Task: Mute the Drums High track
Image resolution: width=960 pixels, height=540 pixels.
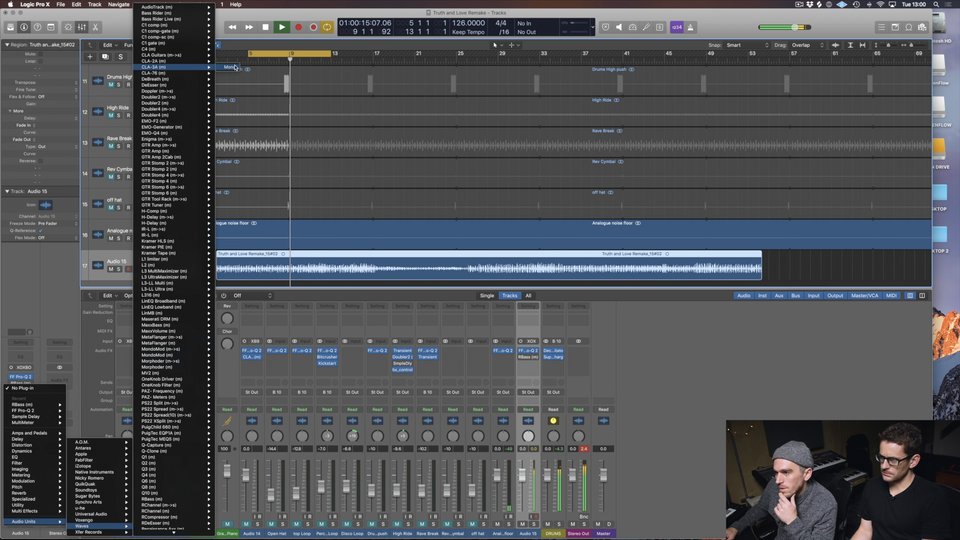Action: click(x=111, y=84)
